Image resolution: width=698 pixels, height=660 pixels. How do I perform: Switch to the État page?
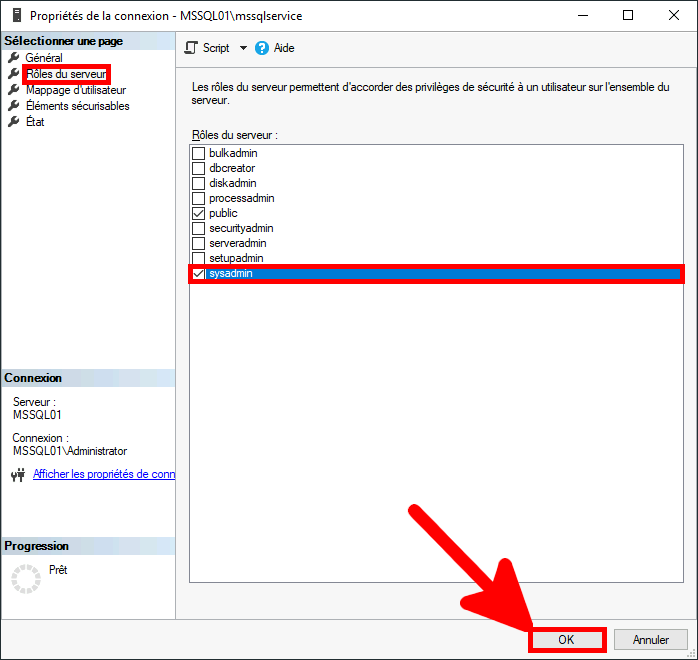point(35,122)
